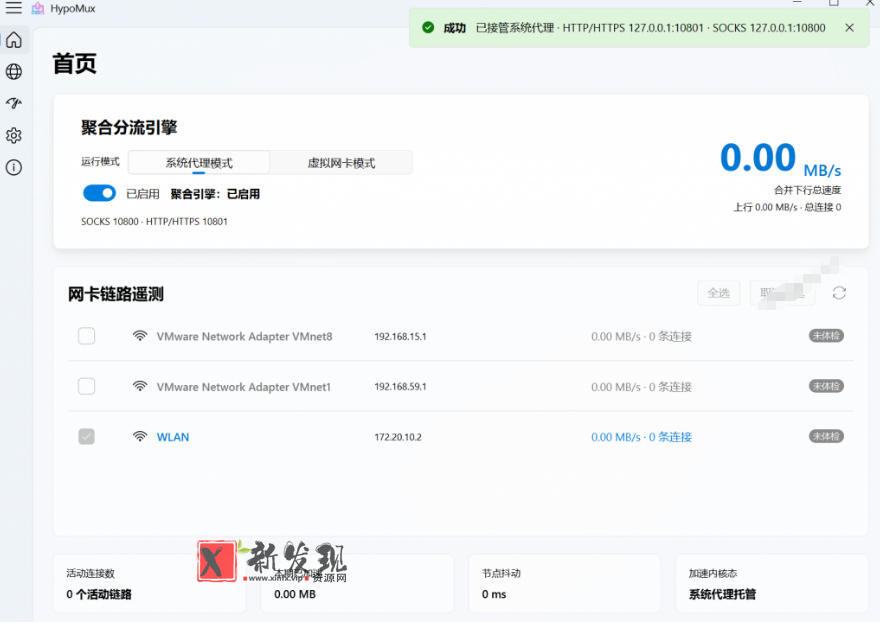Click the 首页 page heading

point(75,63)
